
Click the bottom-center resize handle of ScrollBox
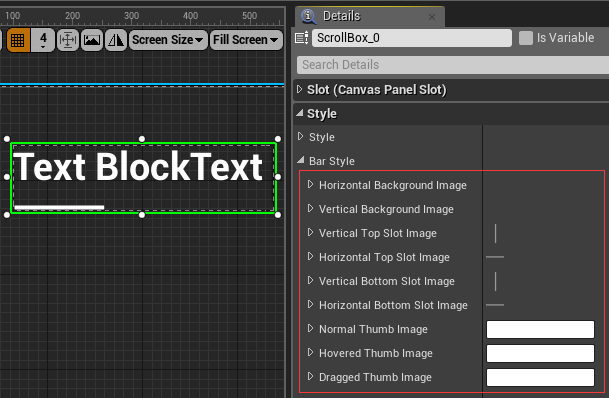click(142, 215)
